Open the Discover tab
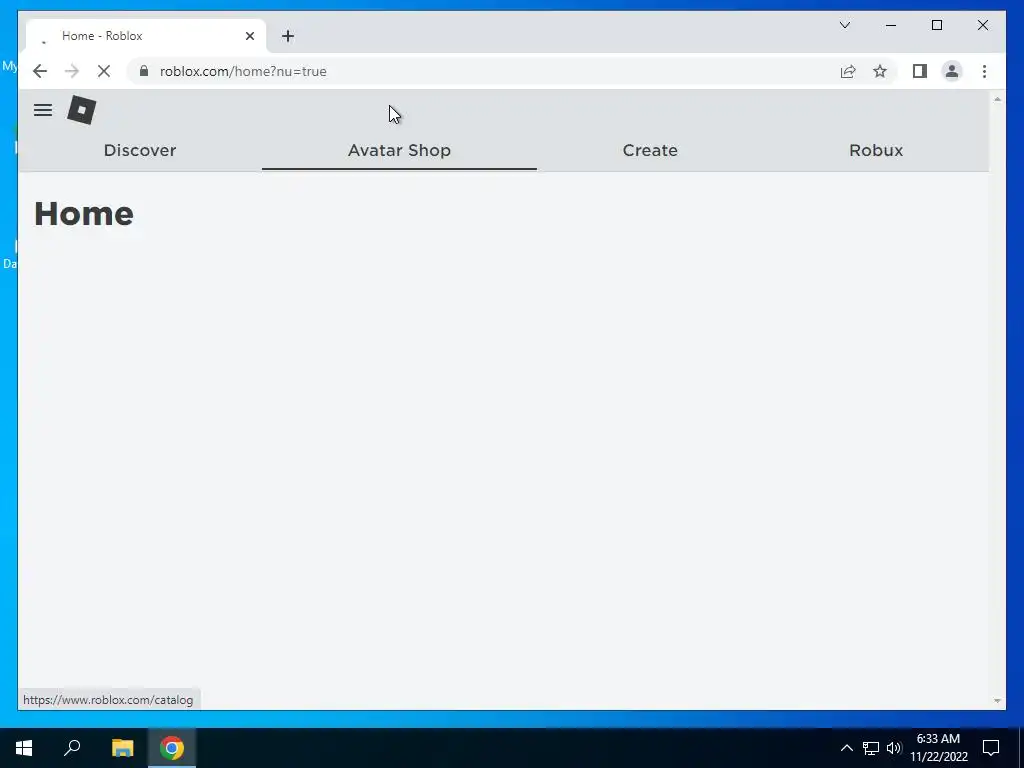The height and width of the screenshot is (768, 1024). pos(140,150)
